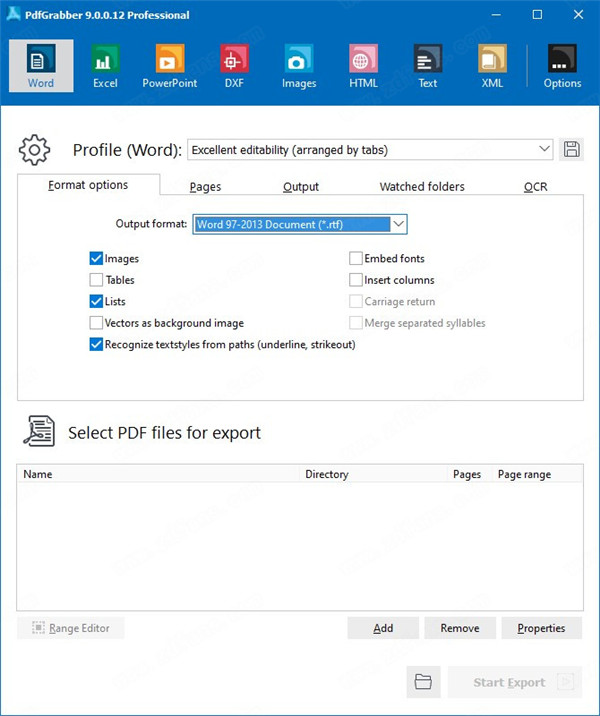Enable Vectors as background image
The image size is (600, 716).
coord(96,323)
